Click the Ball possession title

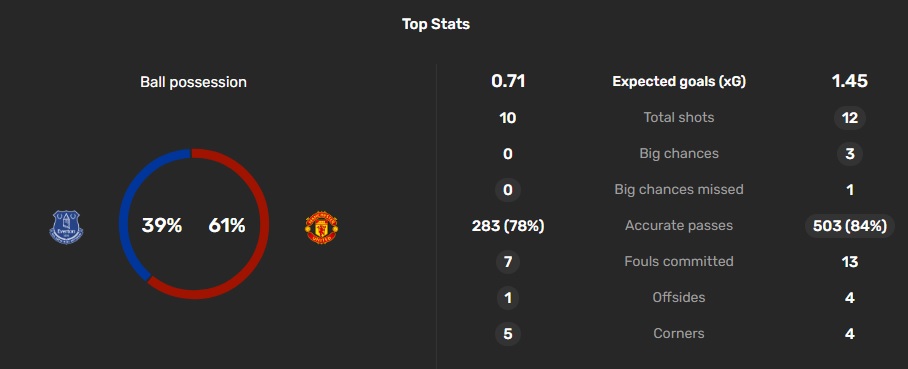tap(193, 82)
